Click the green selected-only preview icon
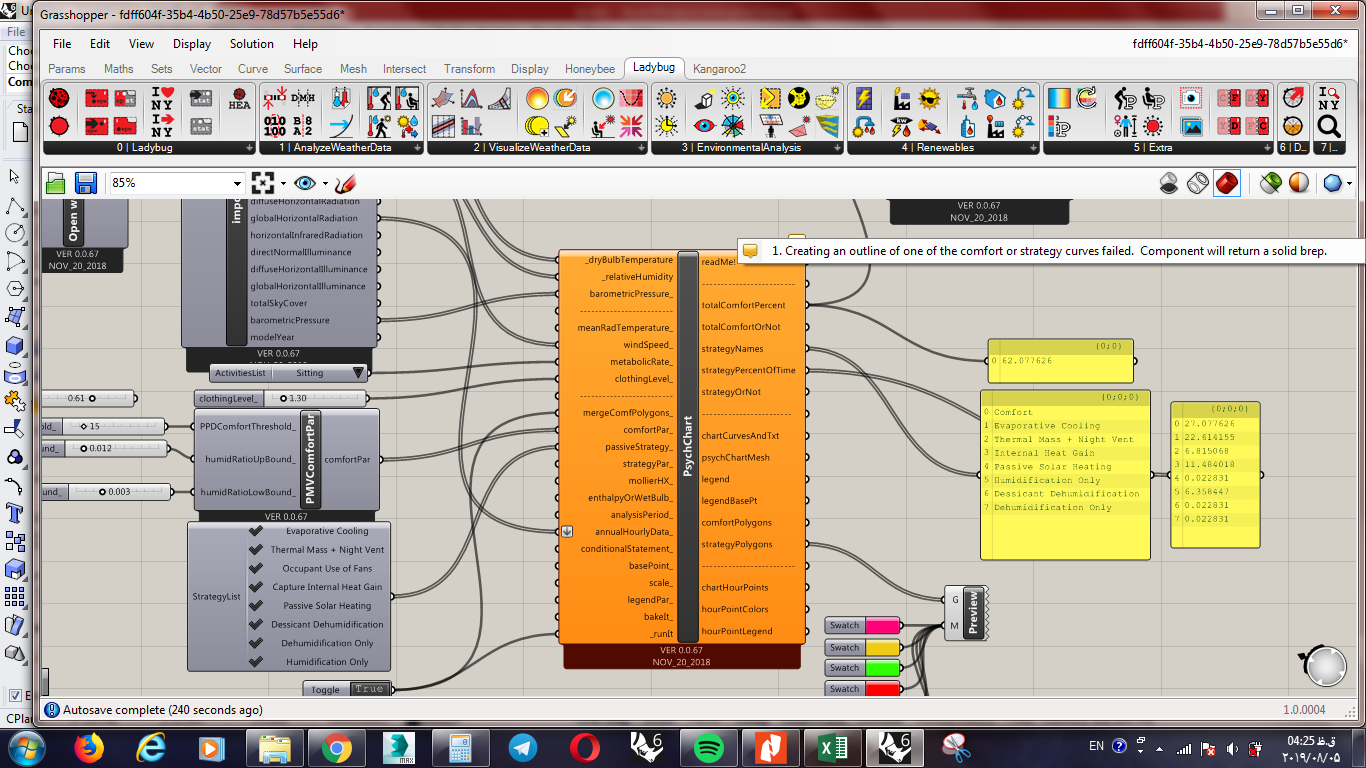 click(x=1270, y=183)
